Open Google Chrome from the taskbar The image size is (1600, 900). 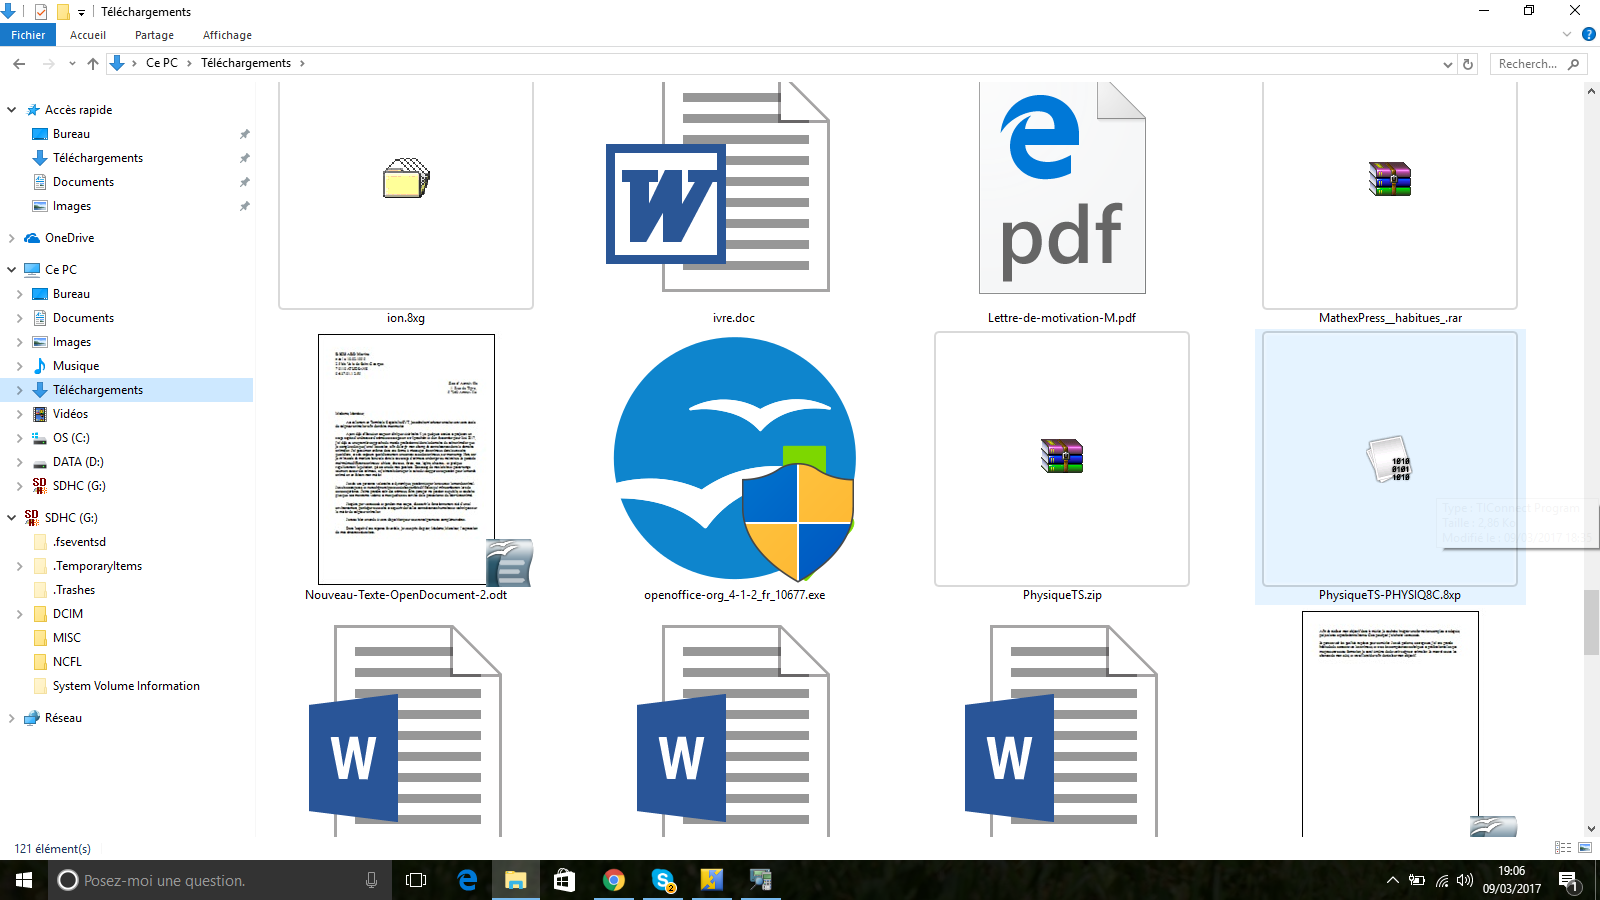(614, 880)
